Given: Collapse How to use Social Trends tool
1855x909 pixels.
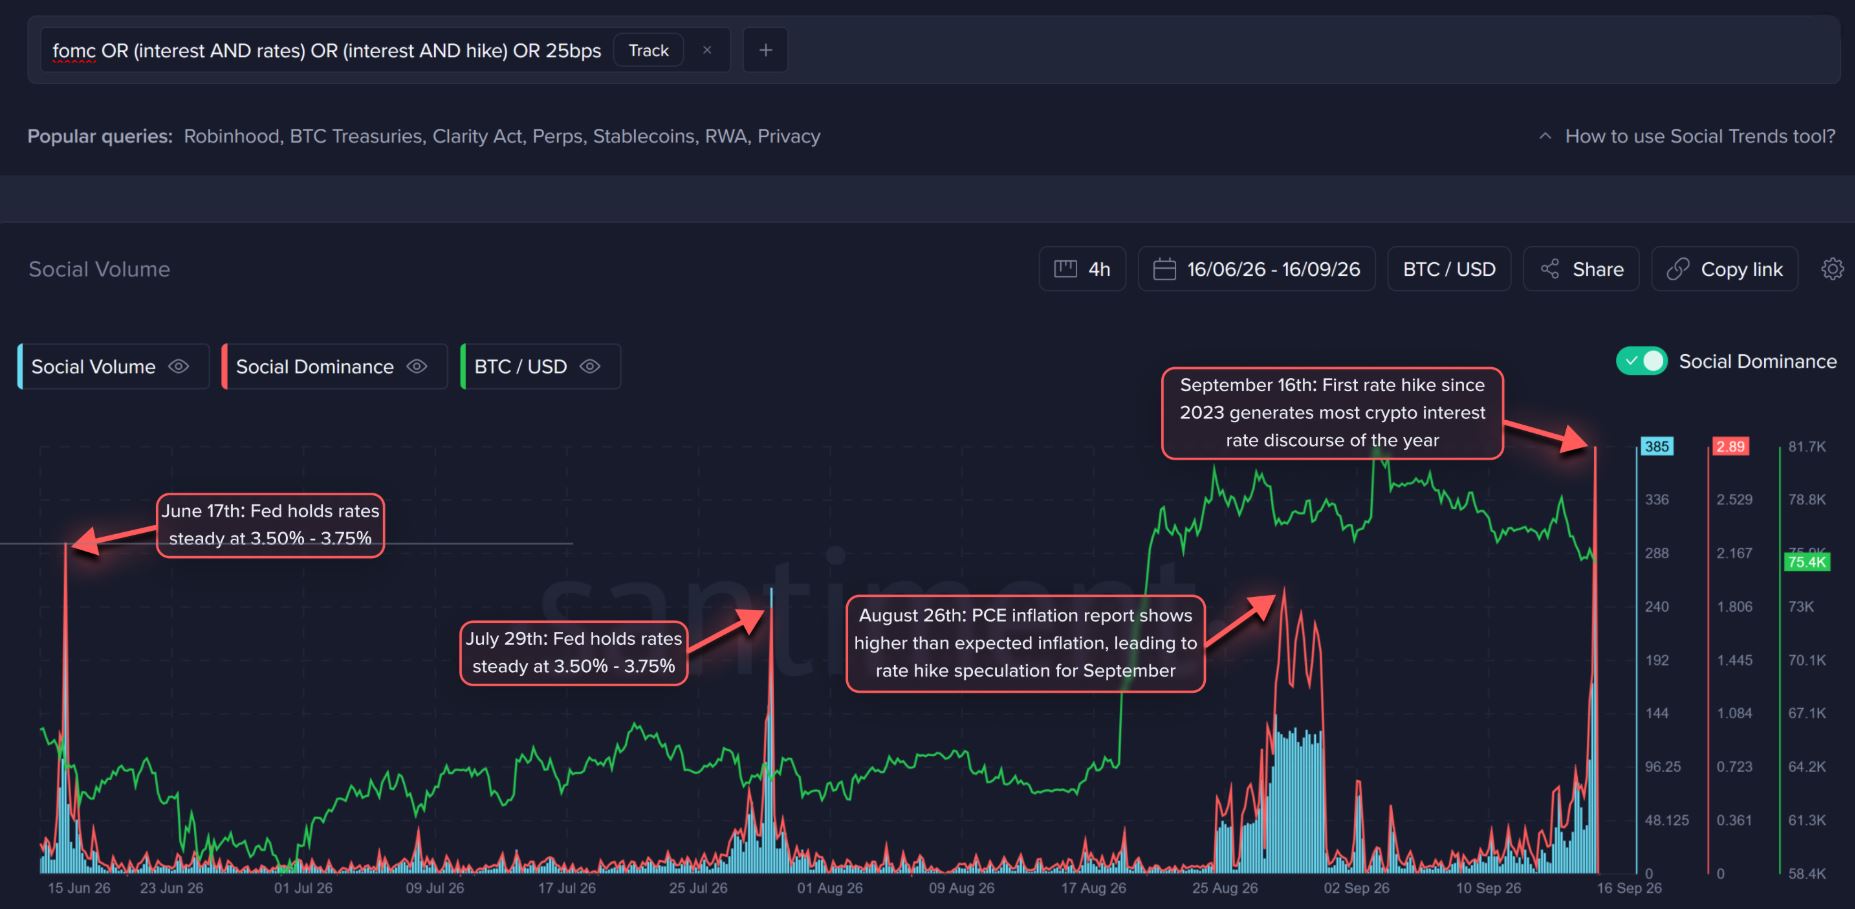Looking at the screenshot, I should coord(1687,136).
